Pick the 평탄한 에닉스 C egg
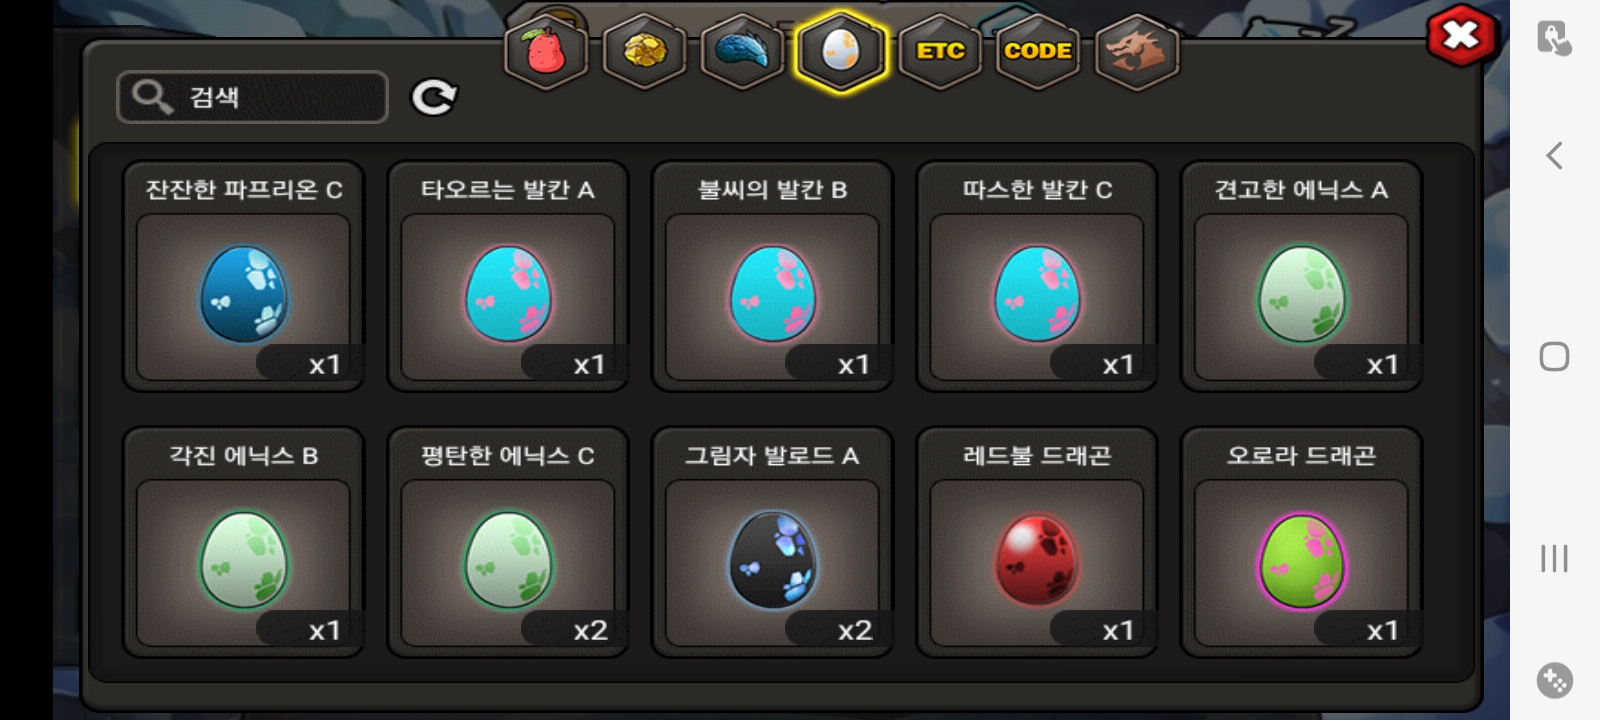Screen dimensions: 1600x720 point(508,543)
